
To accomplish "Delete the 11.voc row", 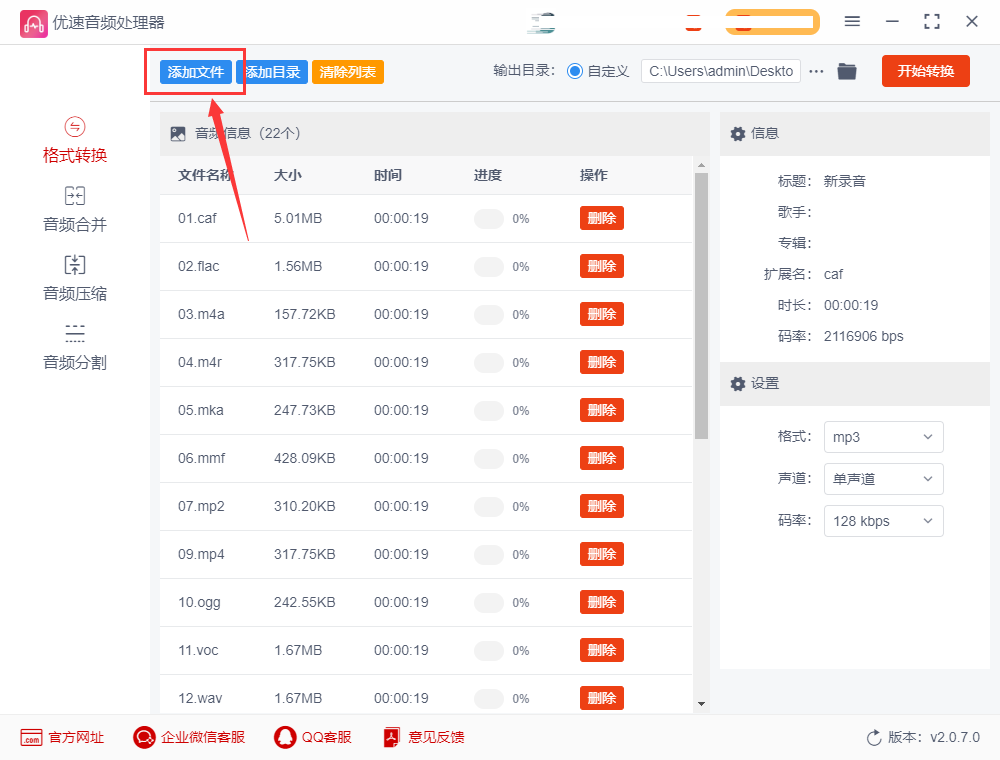I will pos(601,650).
